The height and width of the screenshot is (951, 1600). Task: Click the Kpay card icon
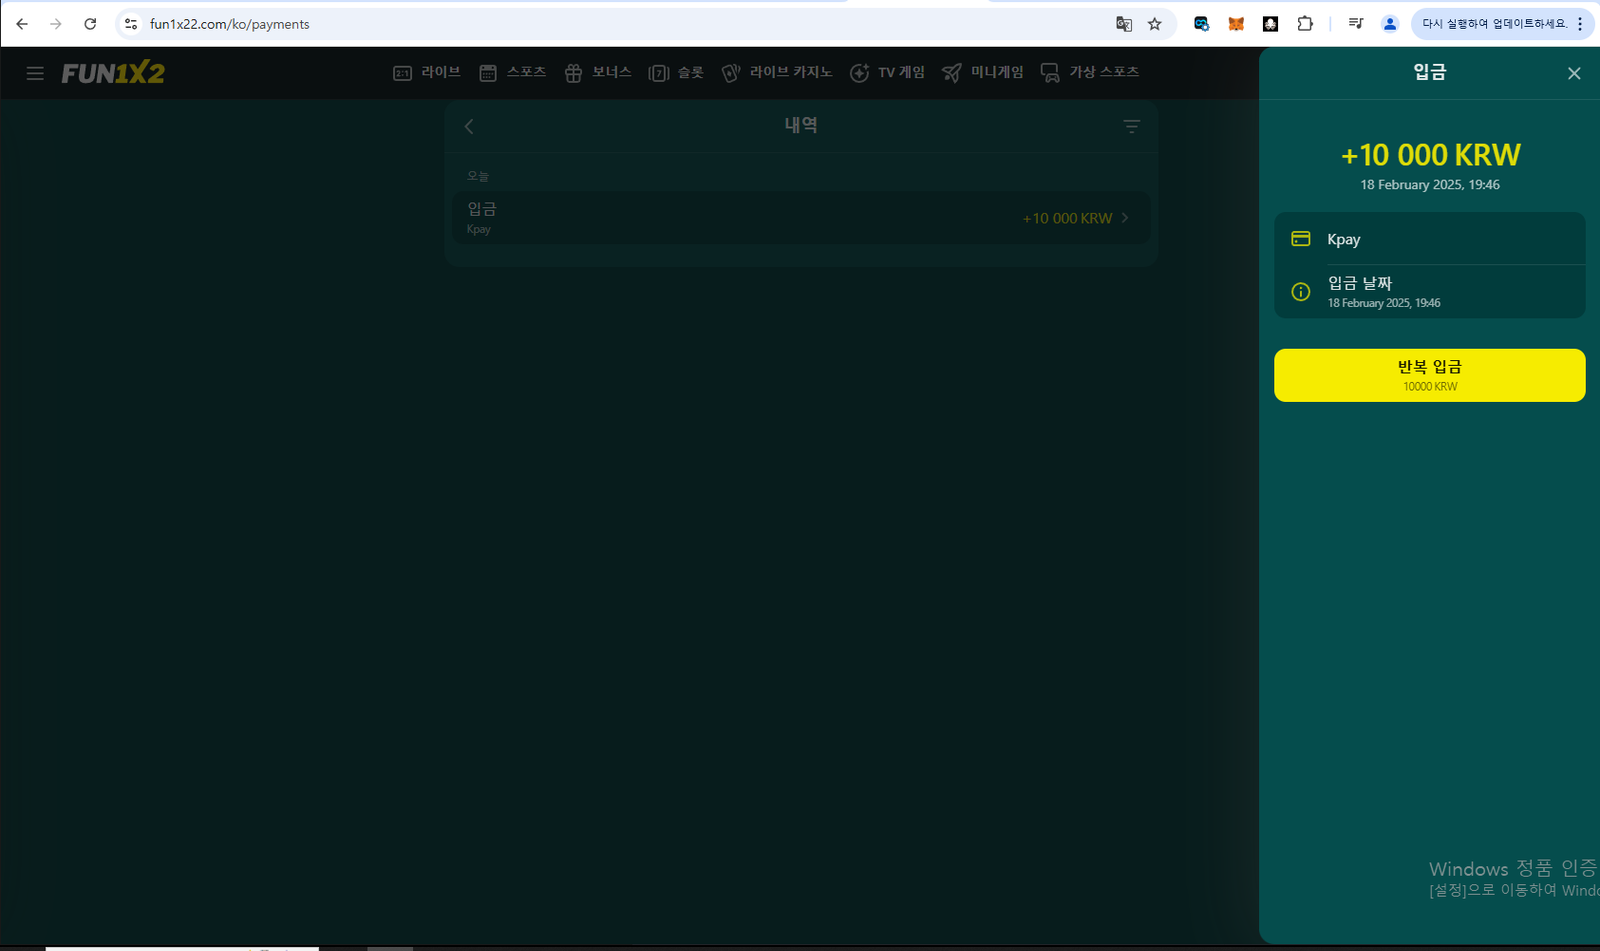click(1301, 239)
